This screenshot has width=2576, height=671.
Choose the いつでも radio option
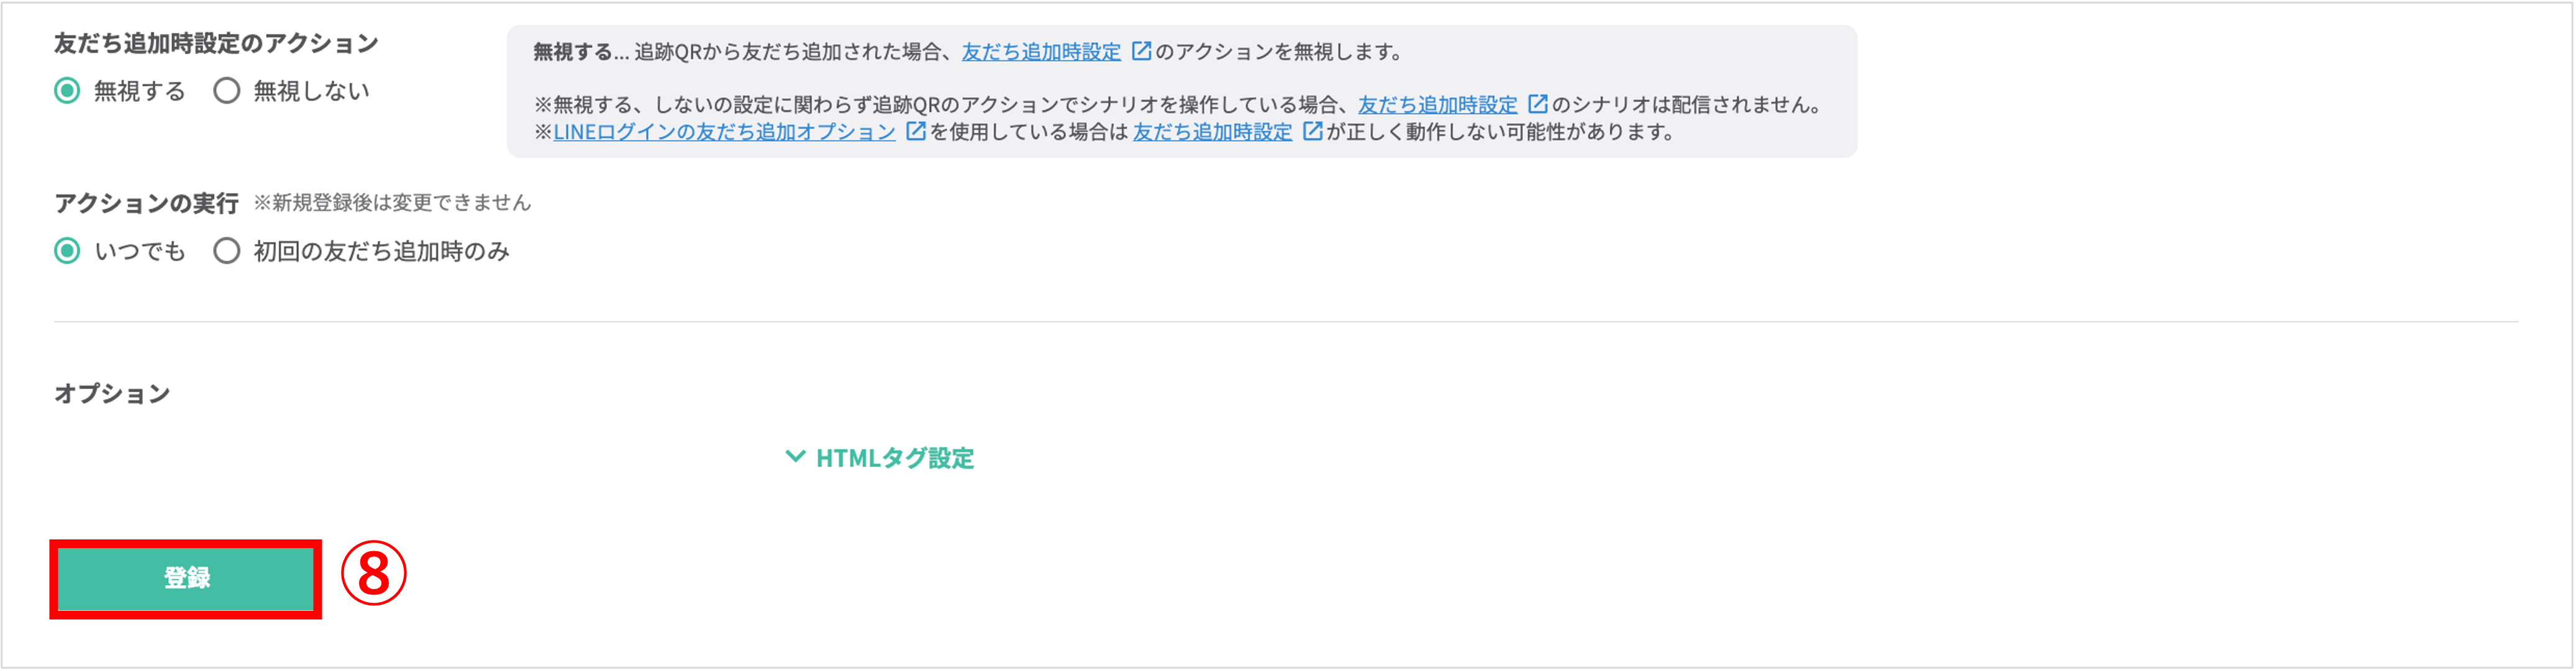click(67, 251)
